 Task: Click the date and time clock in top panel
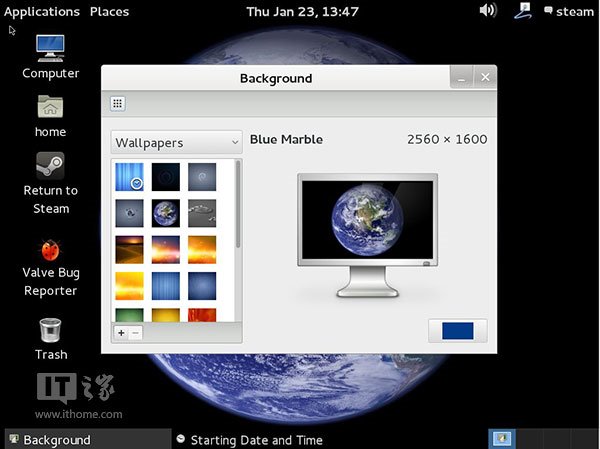[302, 11]
